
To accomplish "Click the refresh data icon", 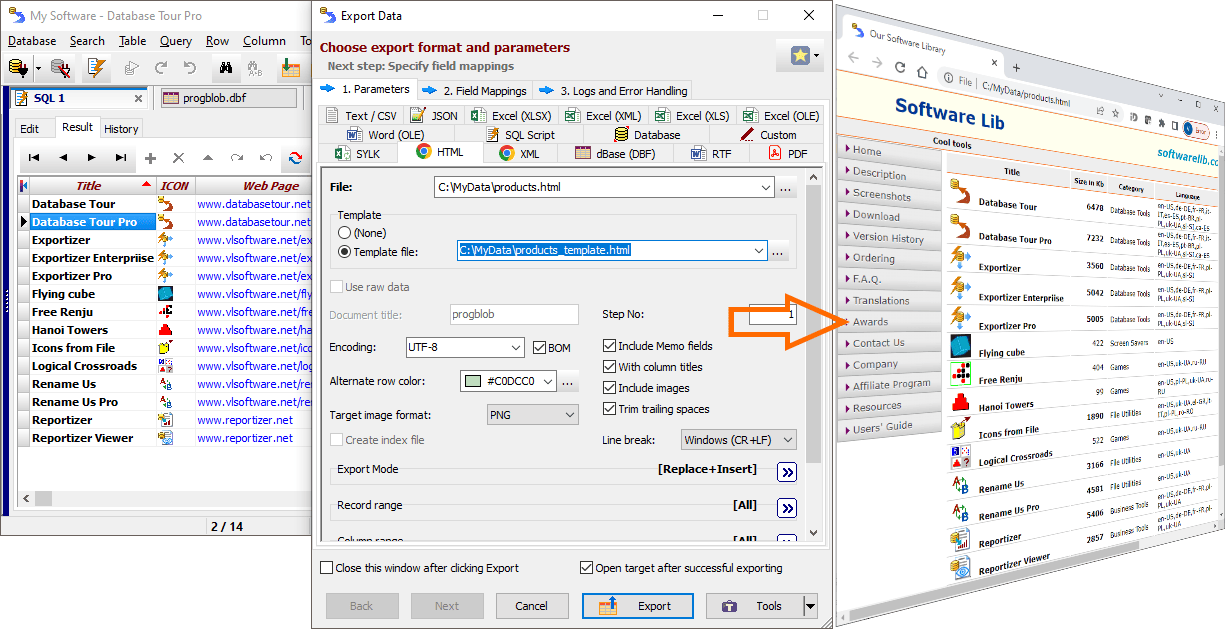I will coord(295,158).
